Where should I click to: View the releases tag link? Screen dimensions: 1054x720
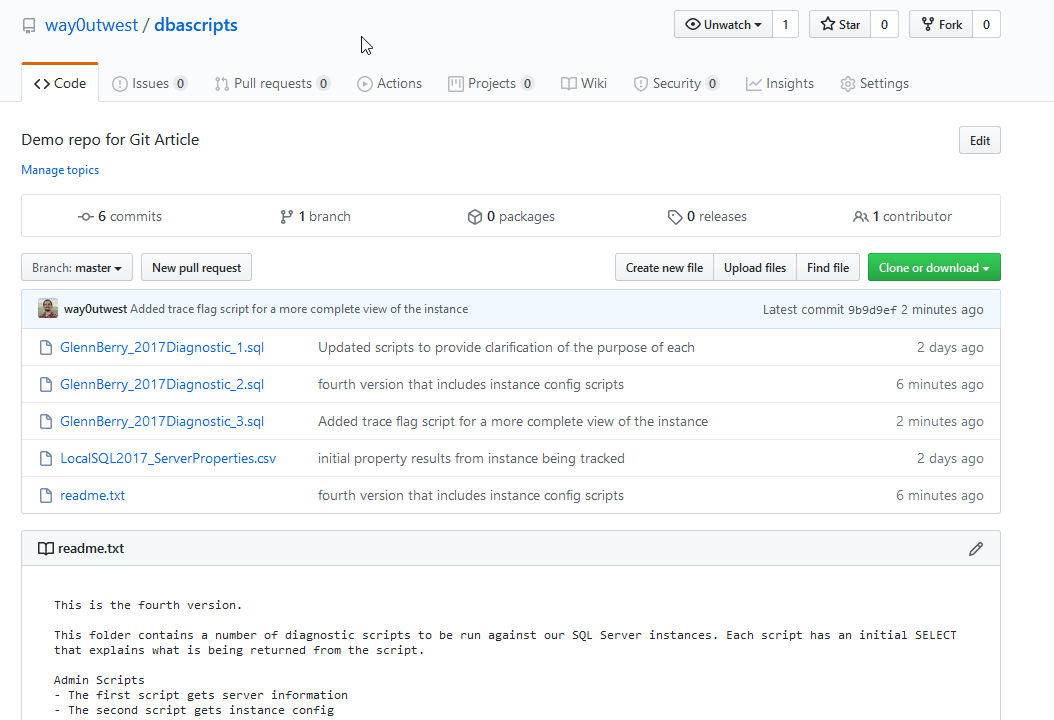click(x=707, y=216)
